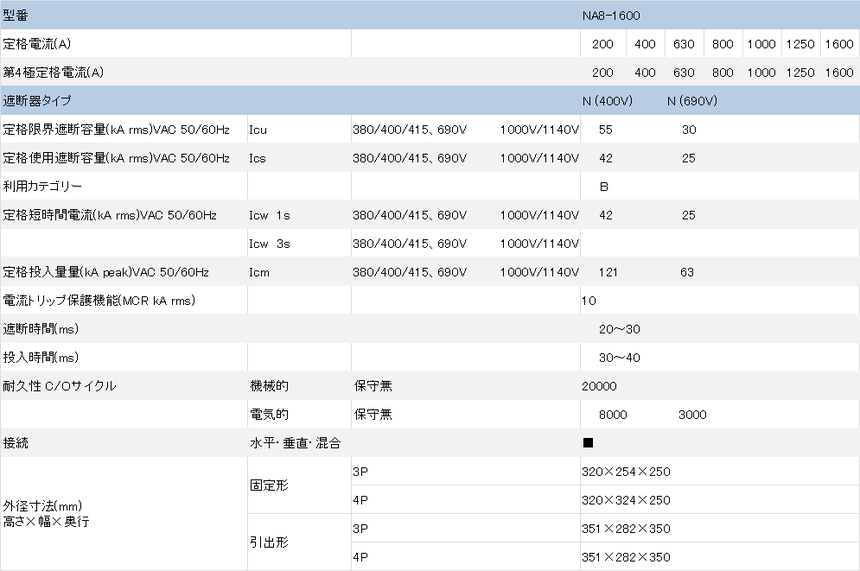The image size is (860, 571).
Task: Select the N (690V) breaker type
Action: click(692, 101)
